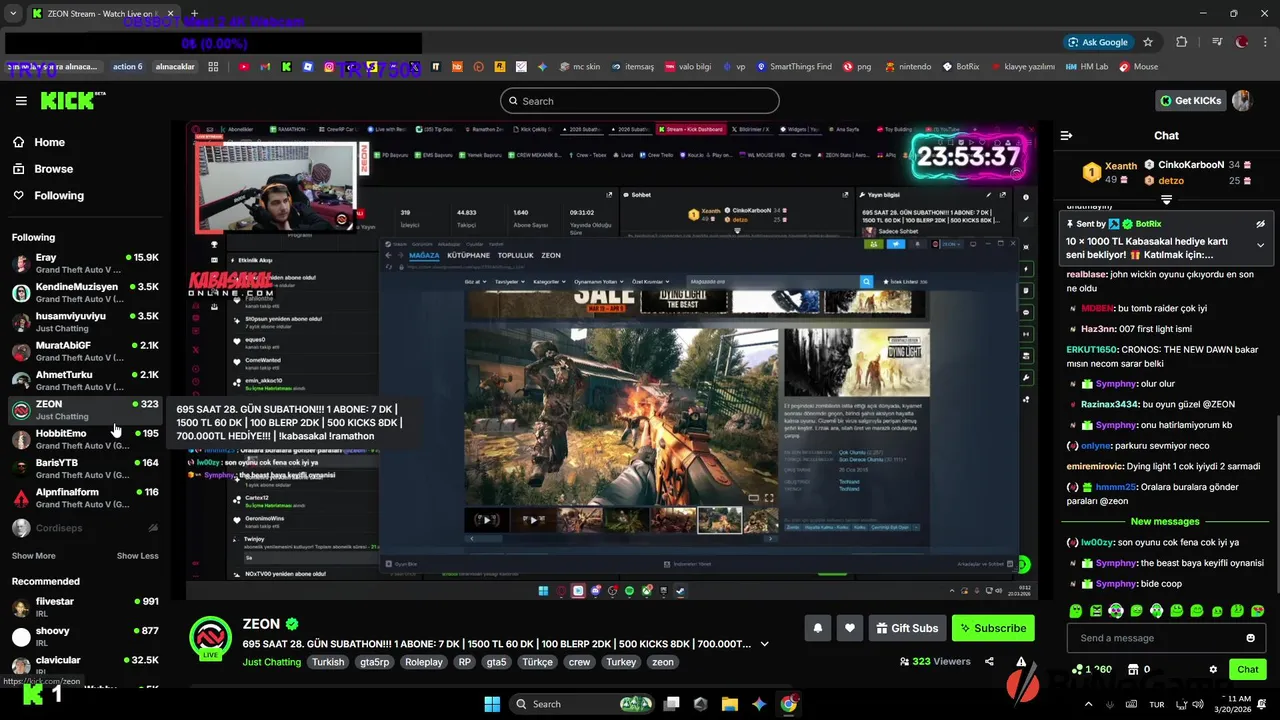Open Windows Start menu

click(492, 704)
